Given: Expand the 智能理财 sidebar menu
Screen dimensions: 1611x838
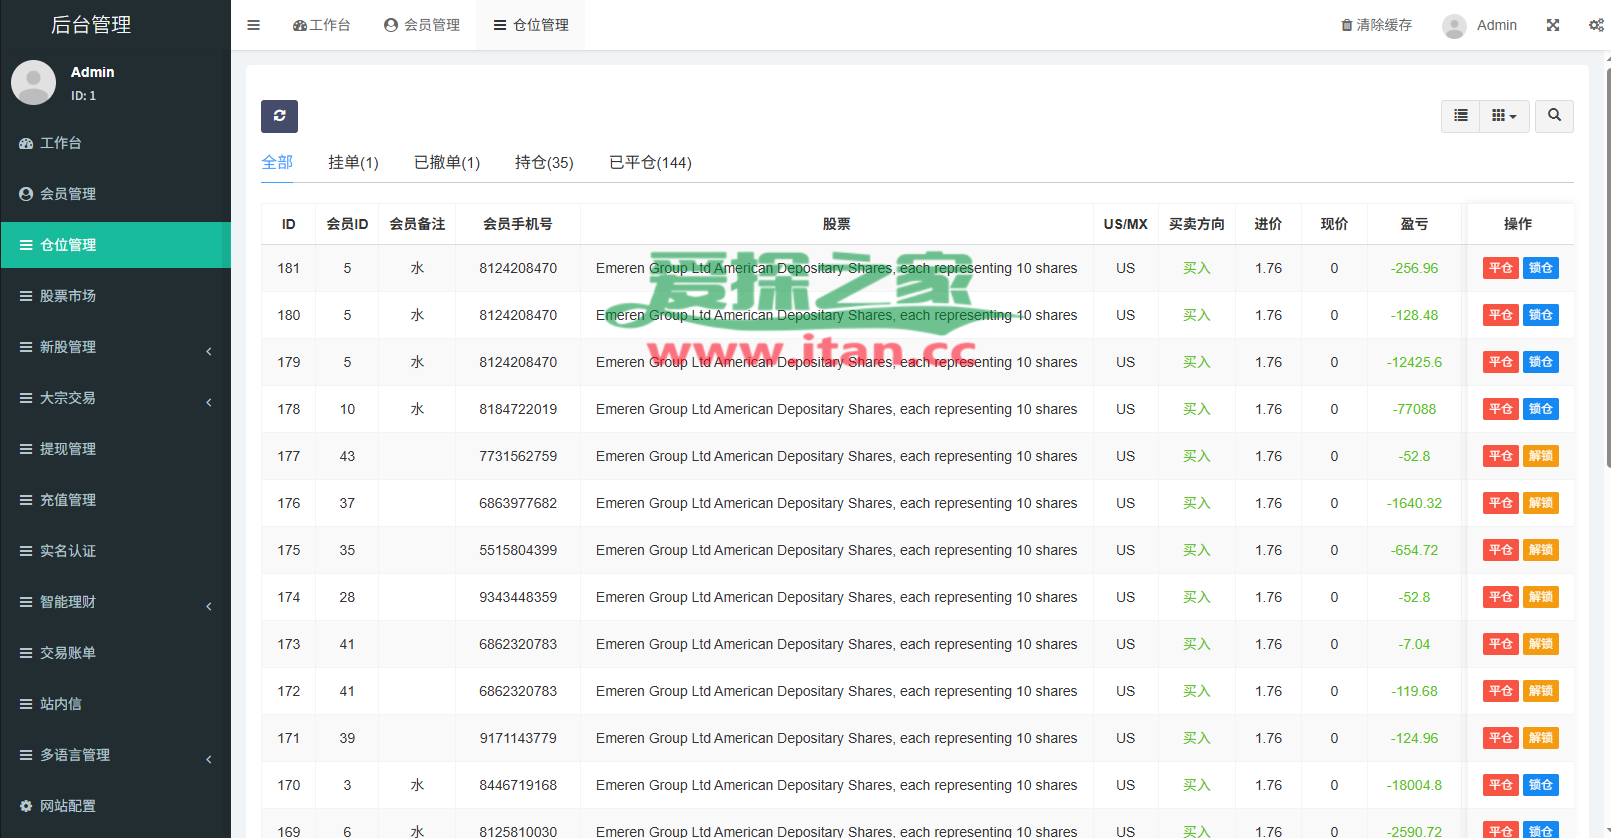Looking at the screenshot, I should [x=115, y=602].
